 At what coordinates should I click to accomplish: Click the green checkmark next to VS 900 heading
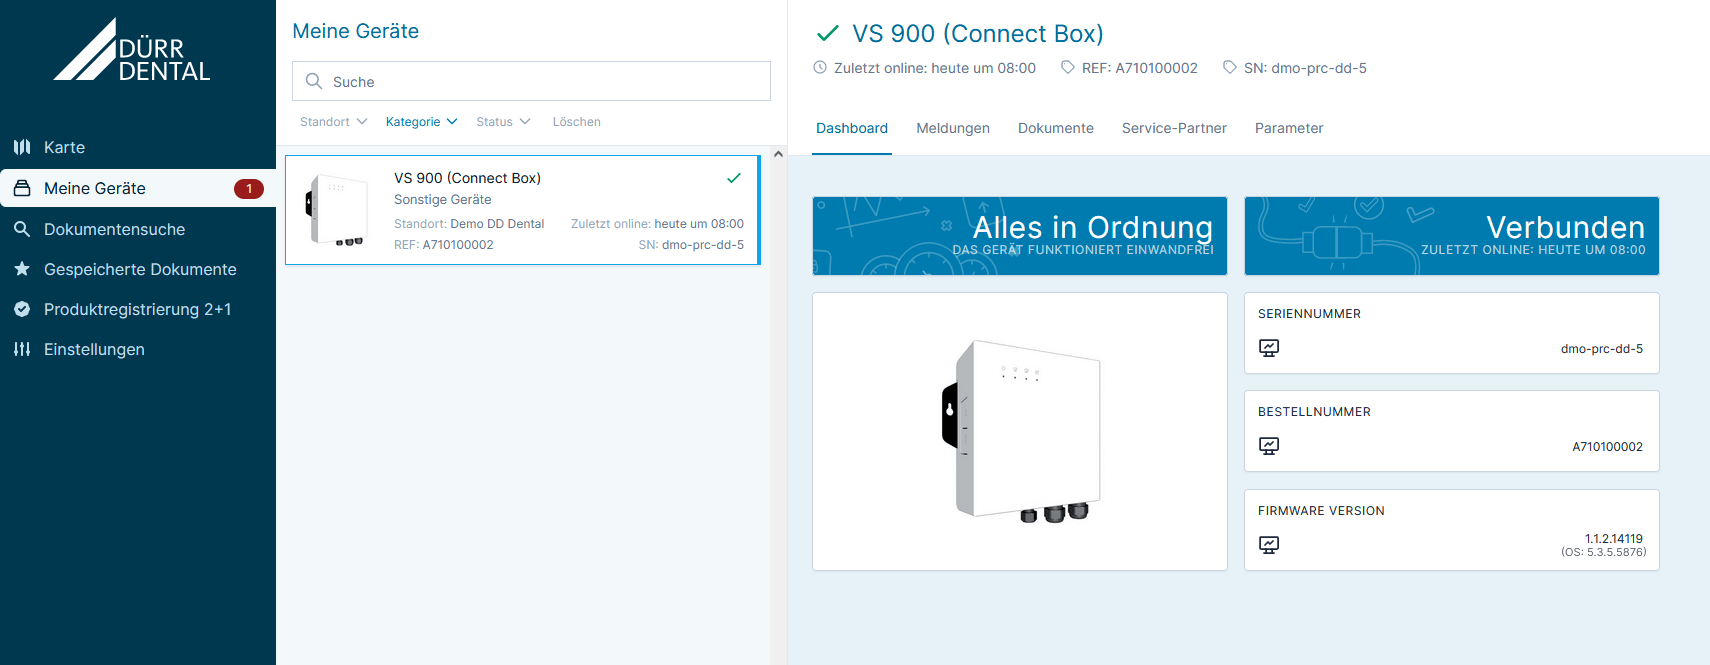coord(828,33)
